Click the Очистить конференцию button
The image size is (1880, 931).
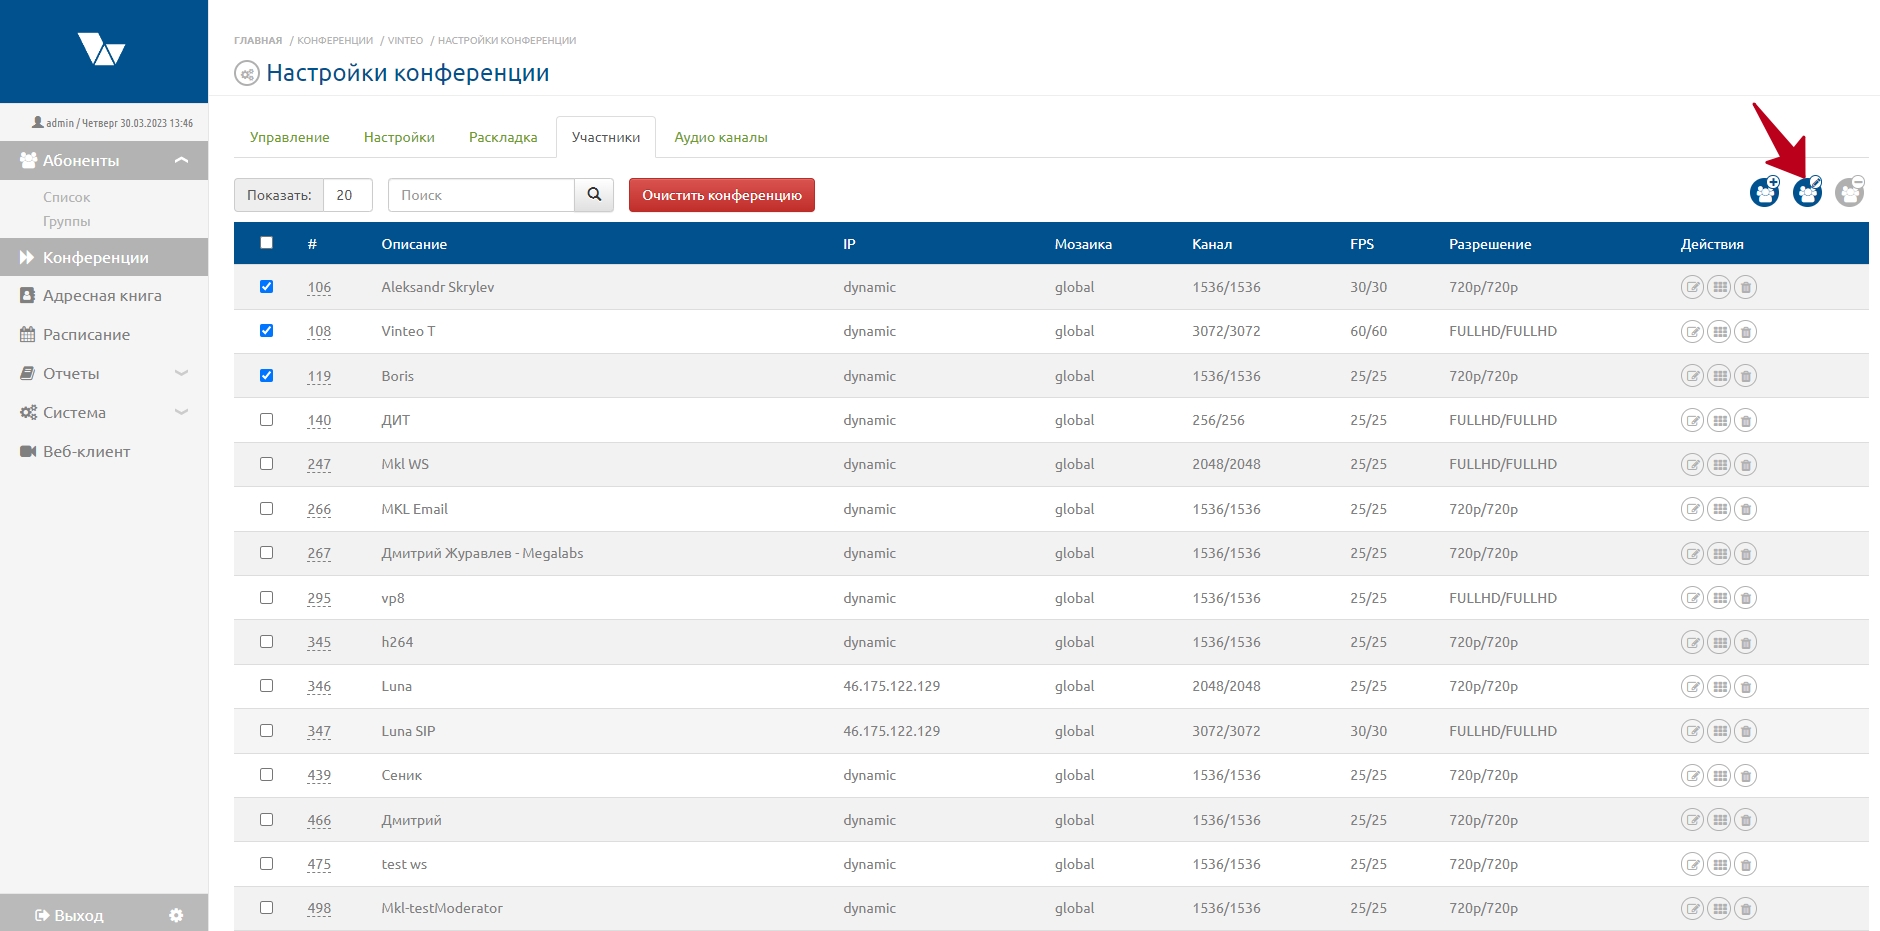coord(722,195)
